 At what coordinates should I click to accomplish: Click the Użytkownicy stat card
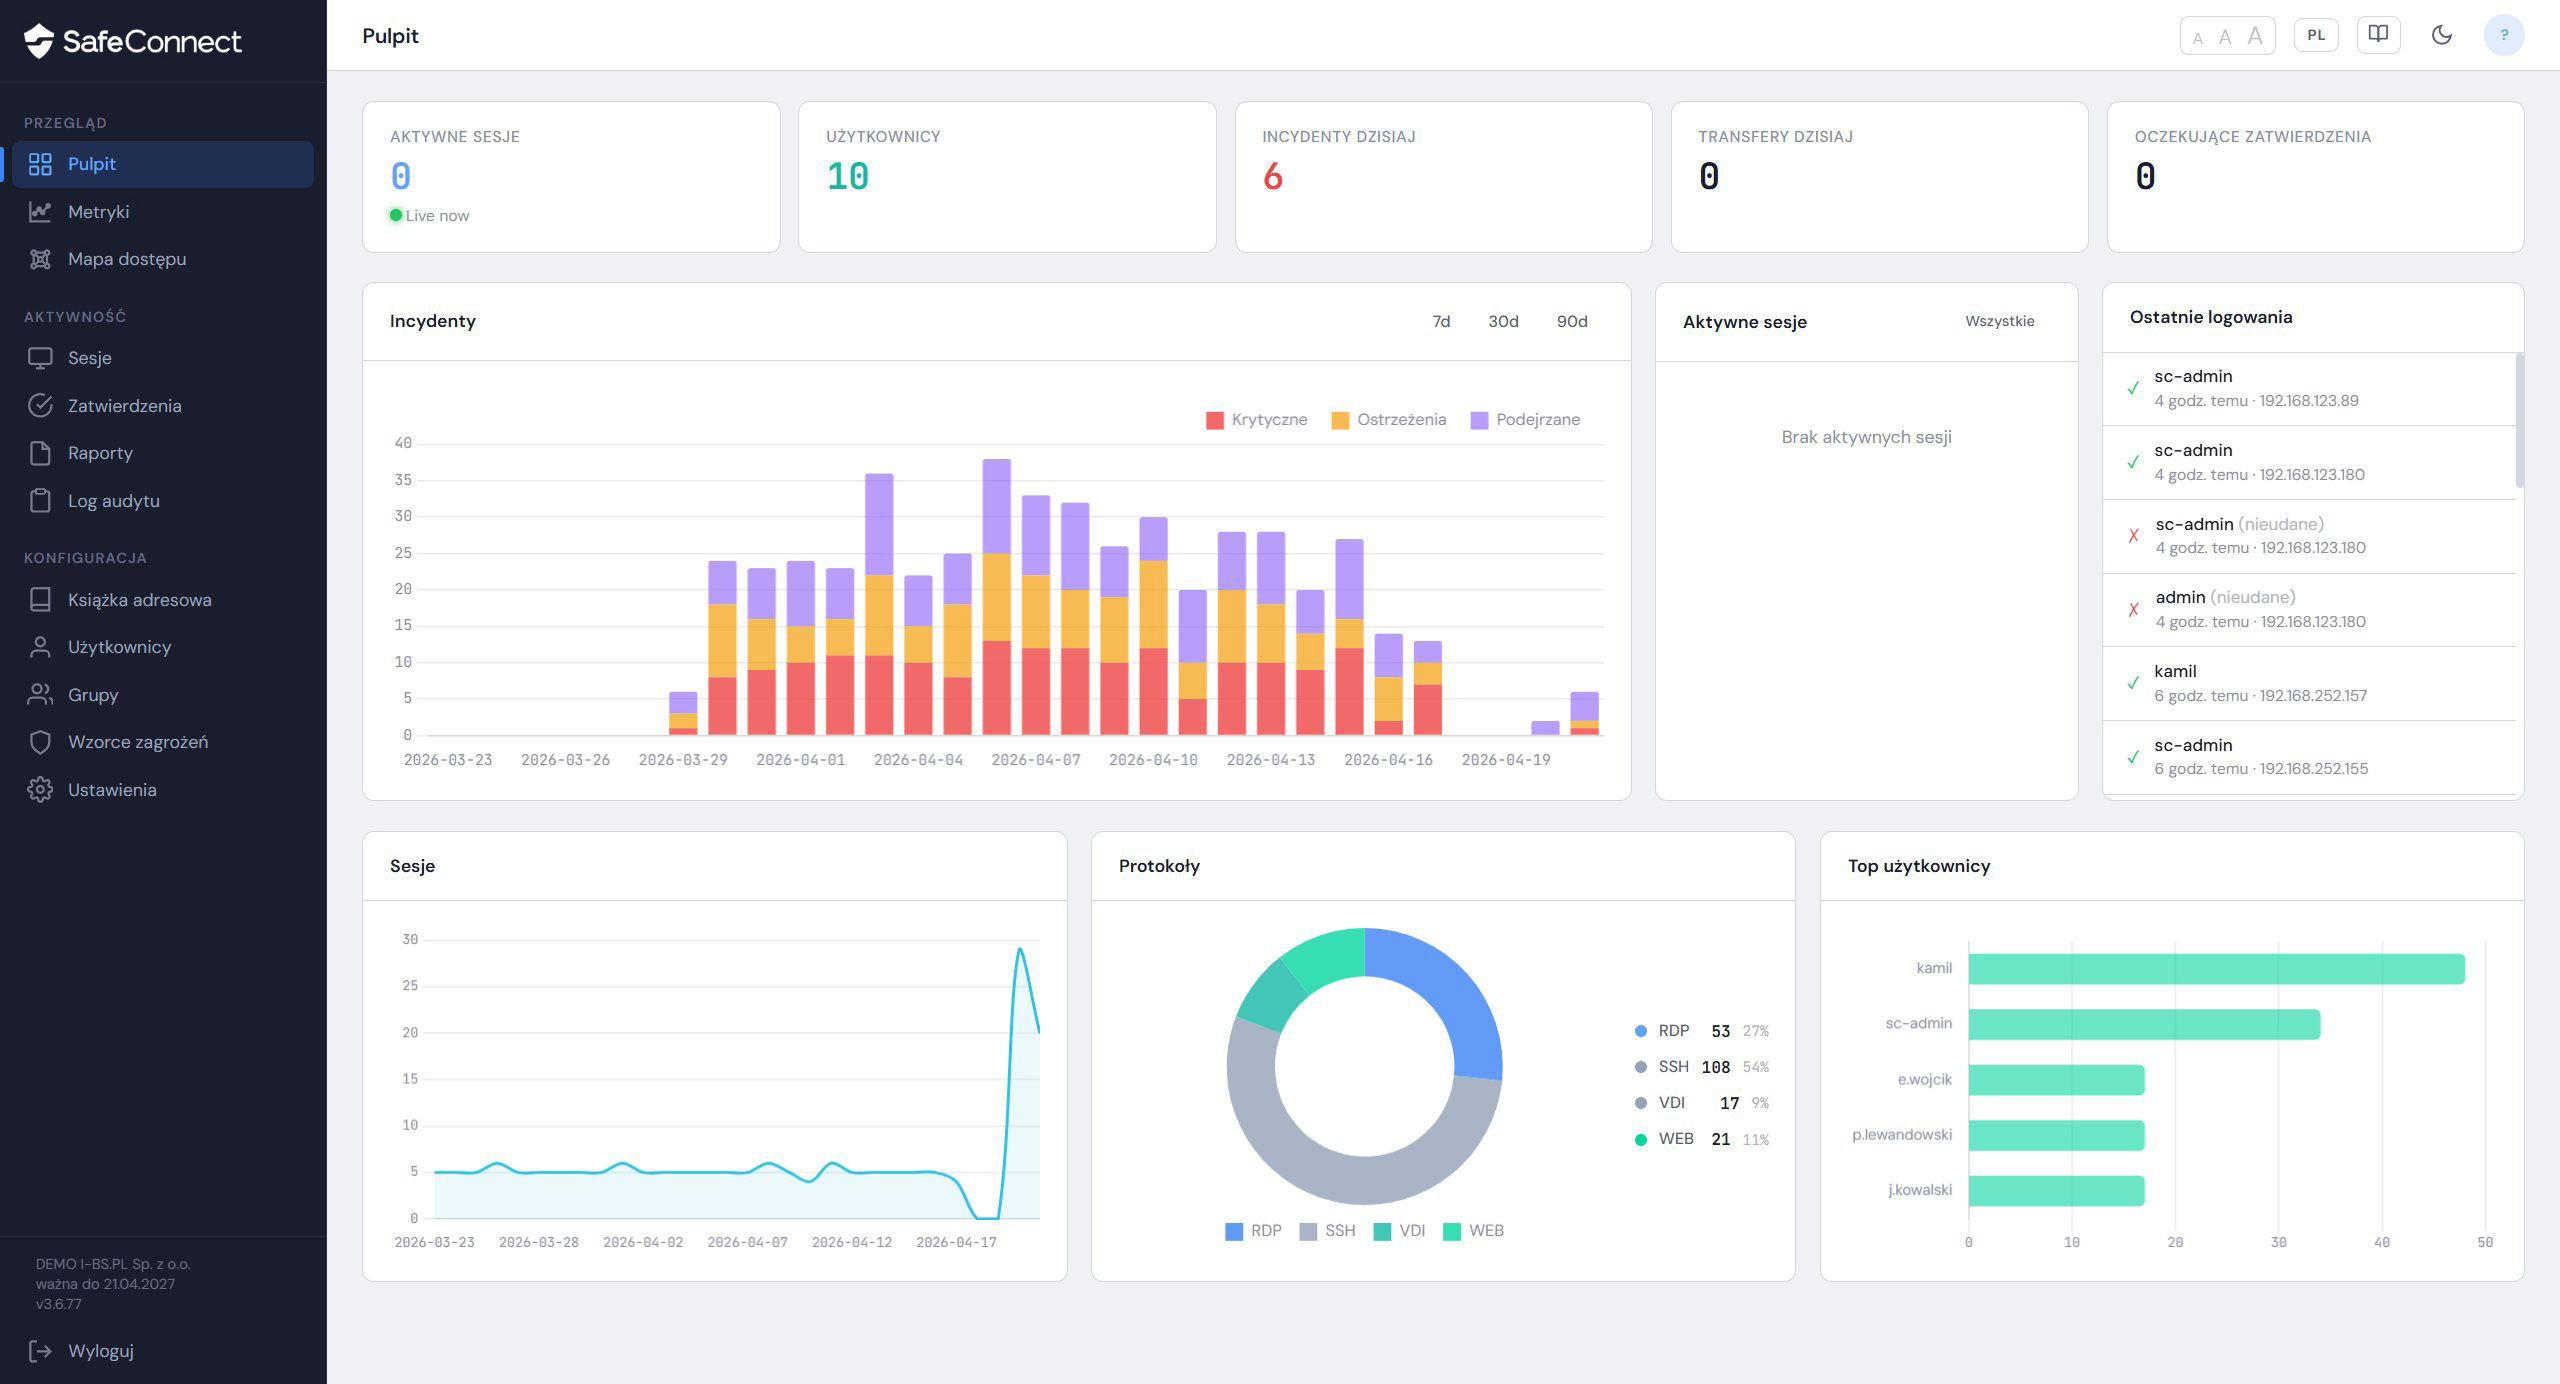point(1007,177)
